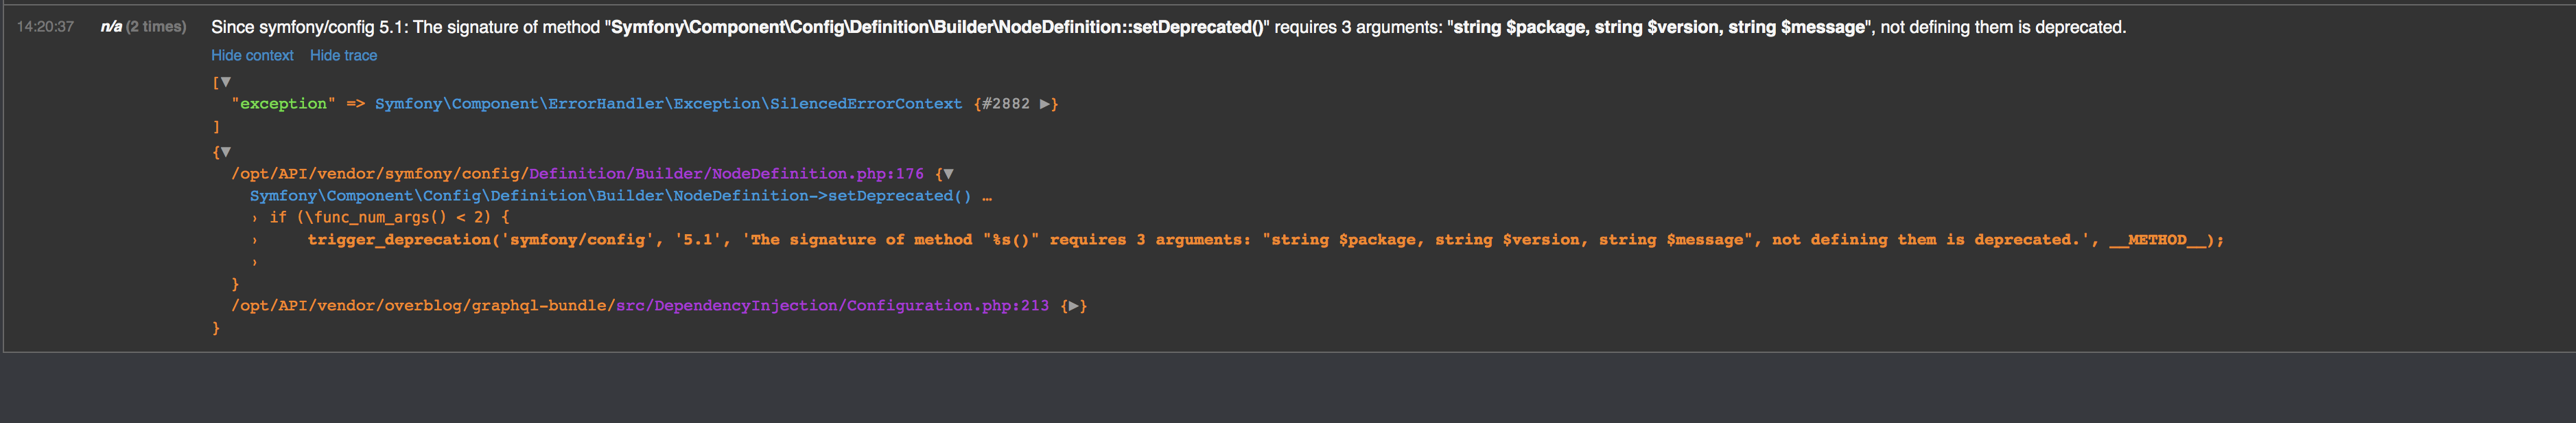Click the 14:20:37 timestamp
Screen dimensions: 2576x423
pyautogui.click(x=45, y=27)
